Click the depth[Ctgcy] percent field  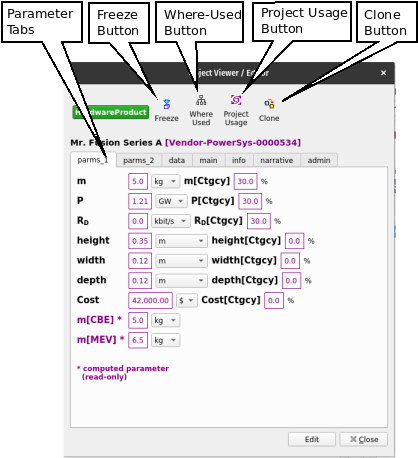click(x=291, y=280)
